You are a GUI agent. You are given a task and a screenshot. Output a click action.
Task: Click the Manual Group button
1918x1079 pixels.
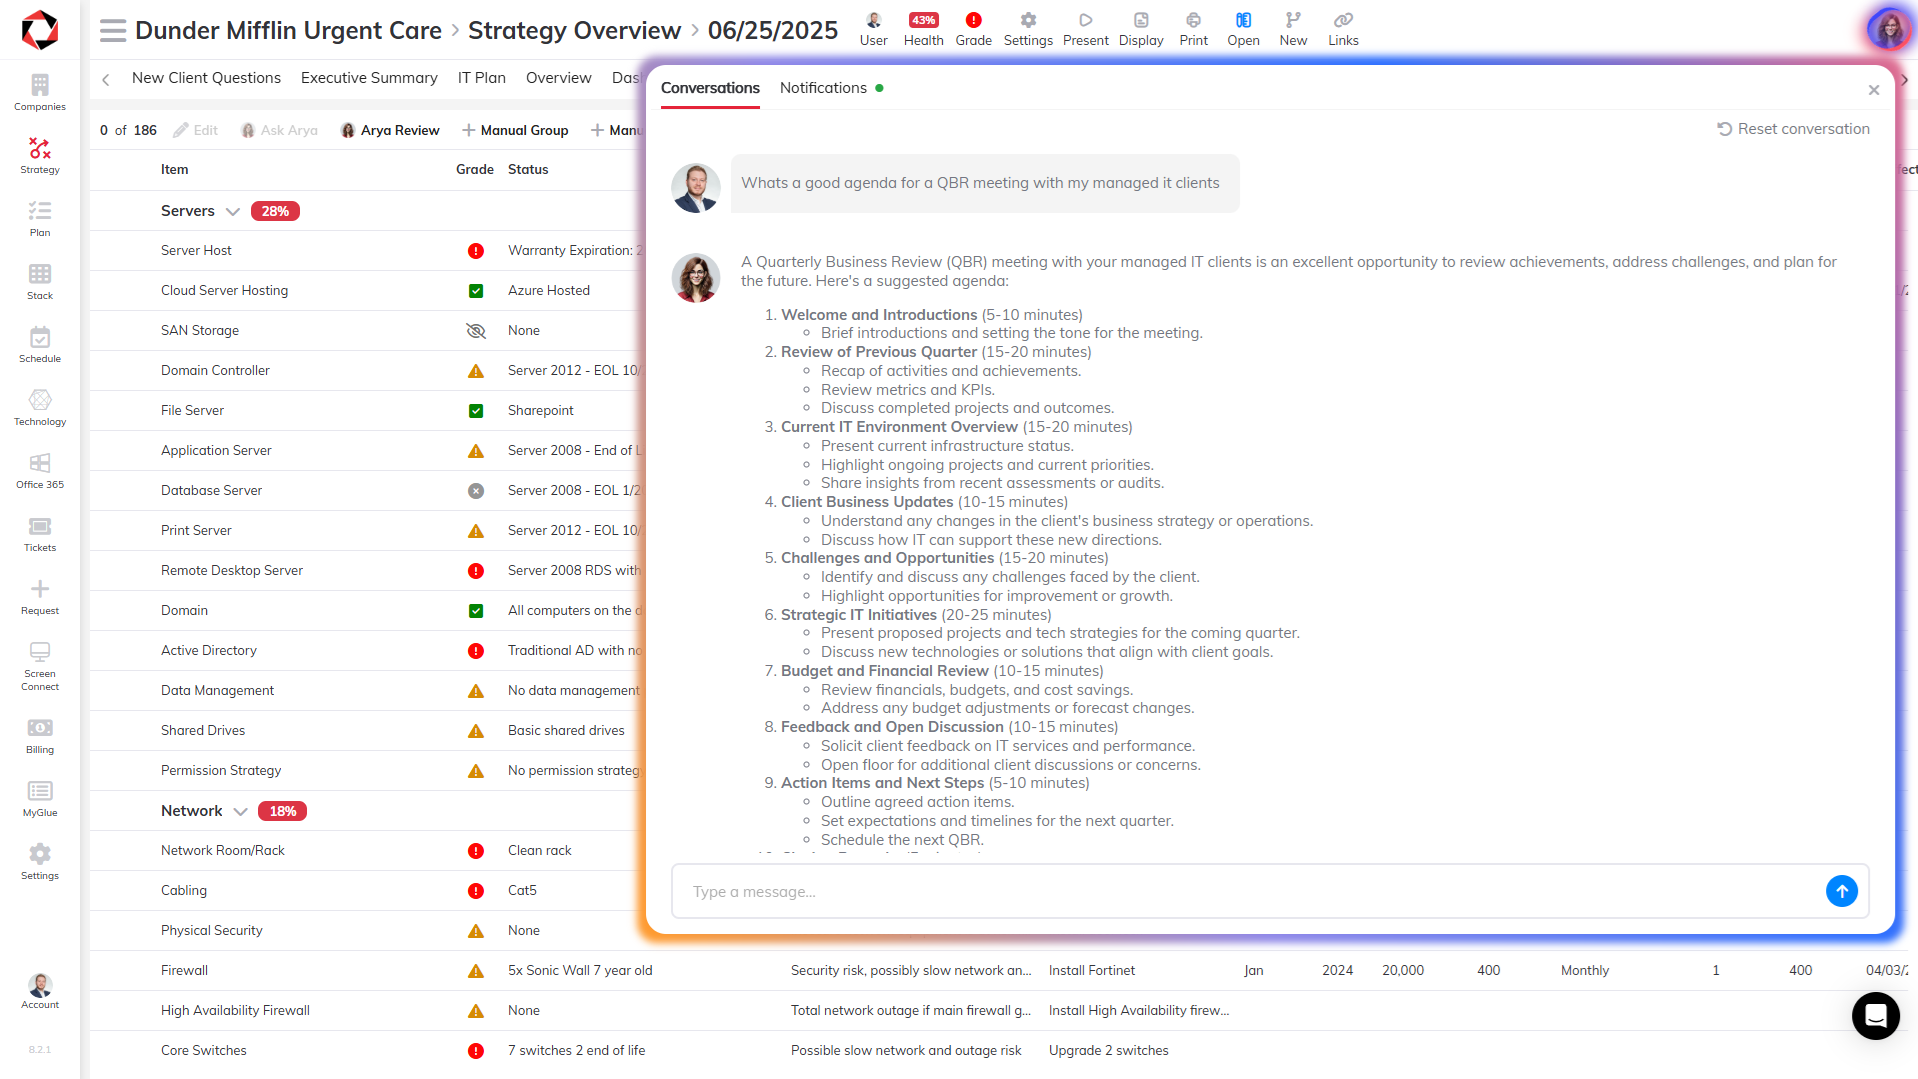click(515, 130)
